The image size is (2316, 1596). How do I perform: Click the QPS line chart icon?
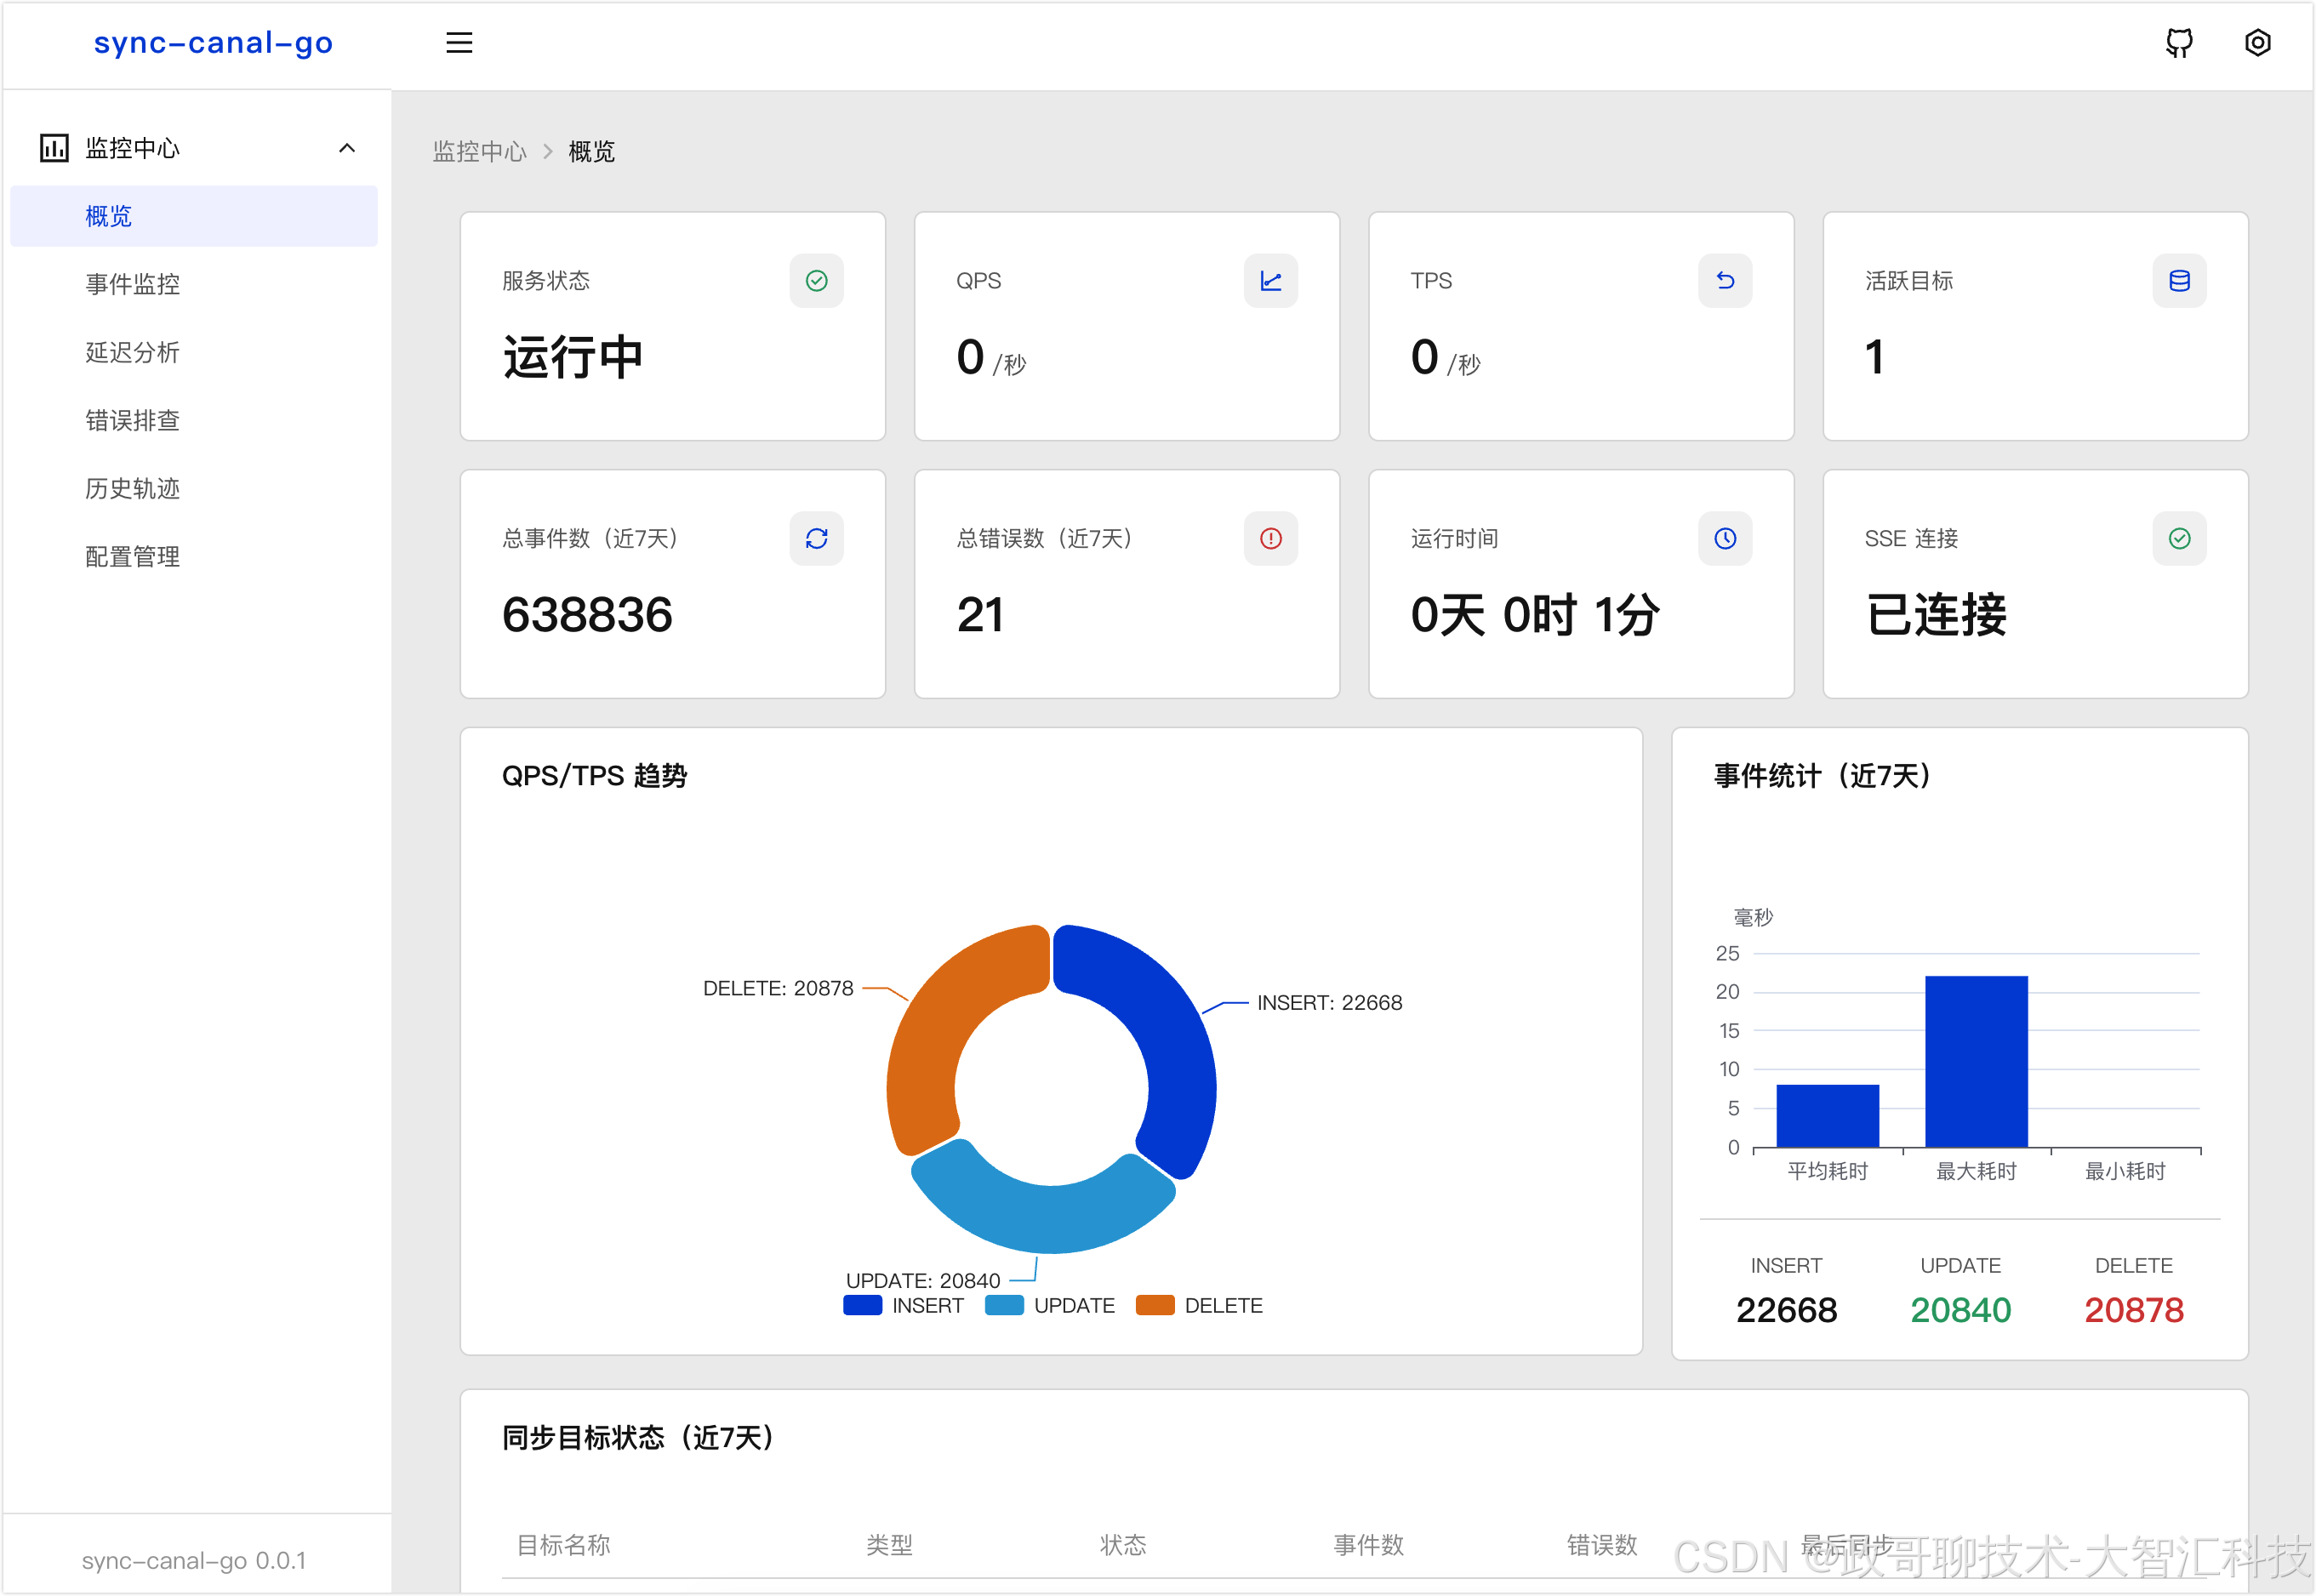tap(1270, 281)
